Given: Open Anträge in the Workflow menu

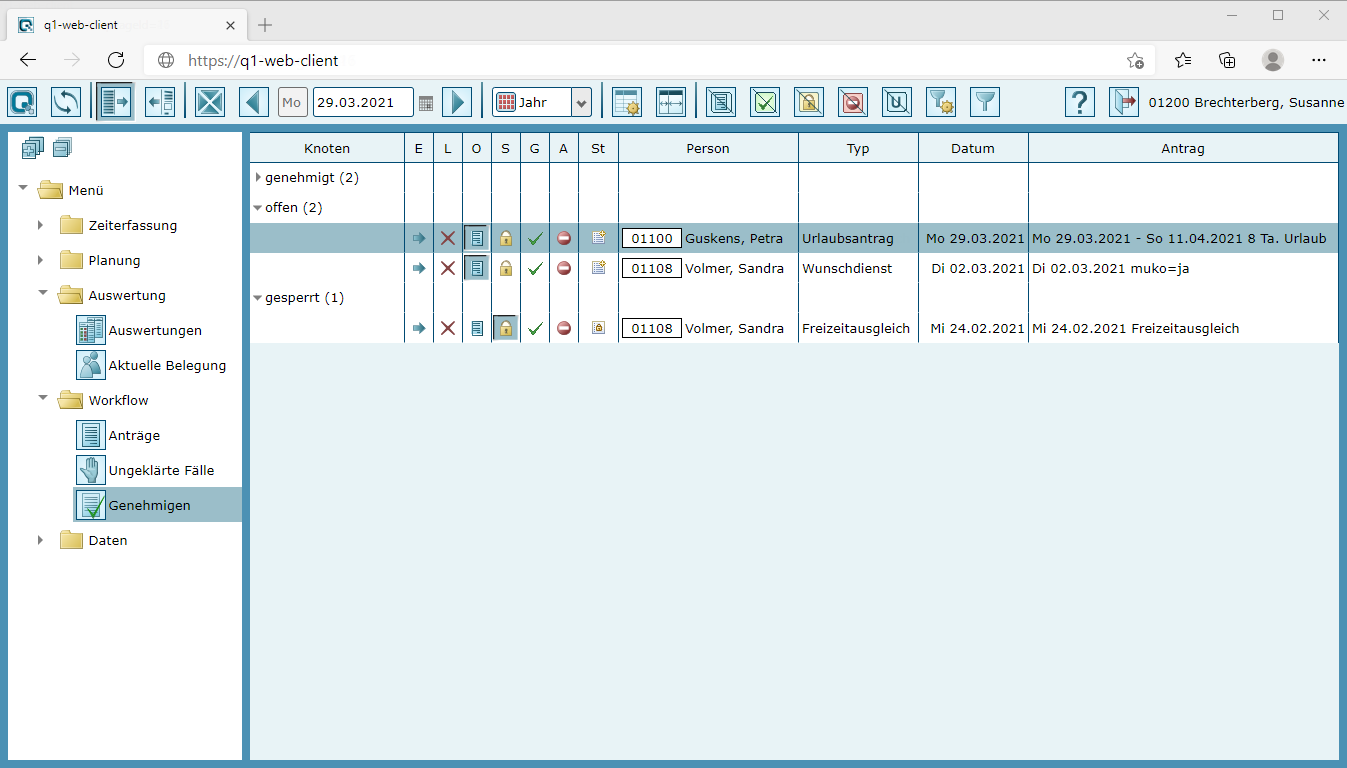Looking at the screenshot, I should click(x=134, y=436).
